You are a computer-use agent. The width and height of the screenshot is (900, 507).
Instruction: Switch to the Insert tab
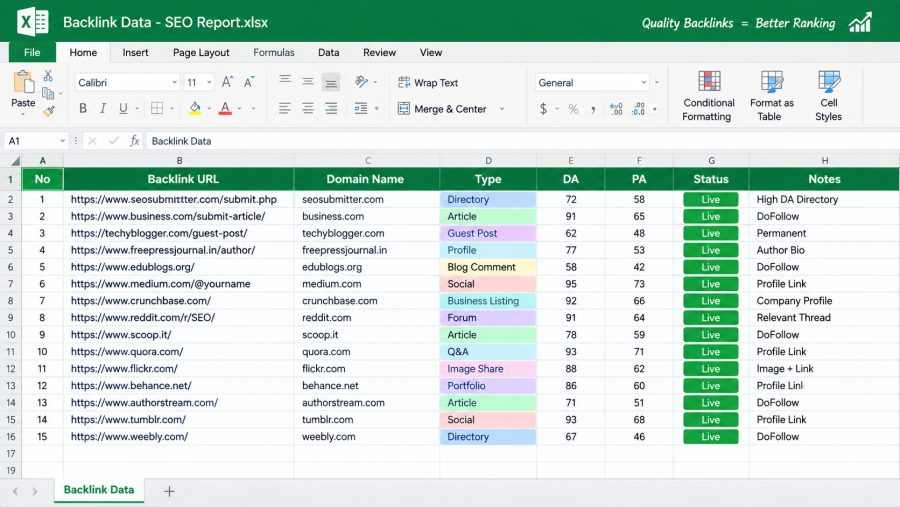135,52
